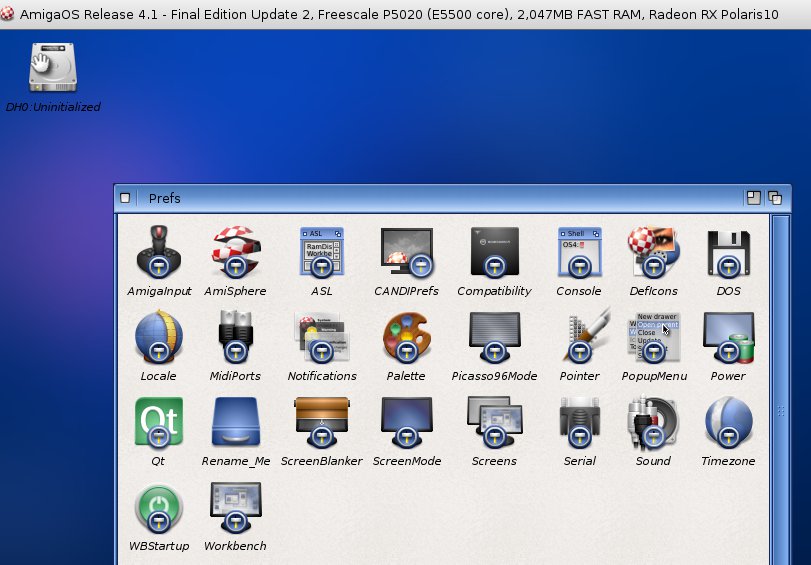
Task: Click the Amiga boing ball screen icon
Action: pyautogui.click(x=7, y=13)
